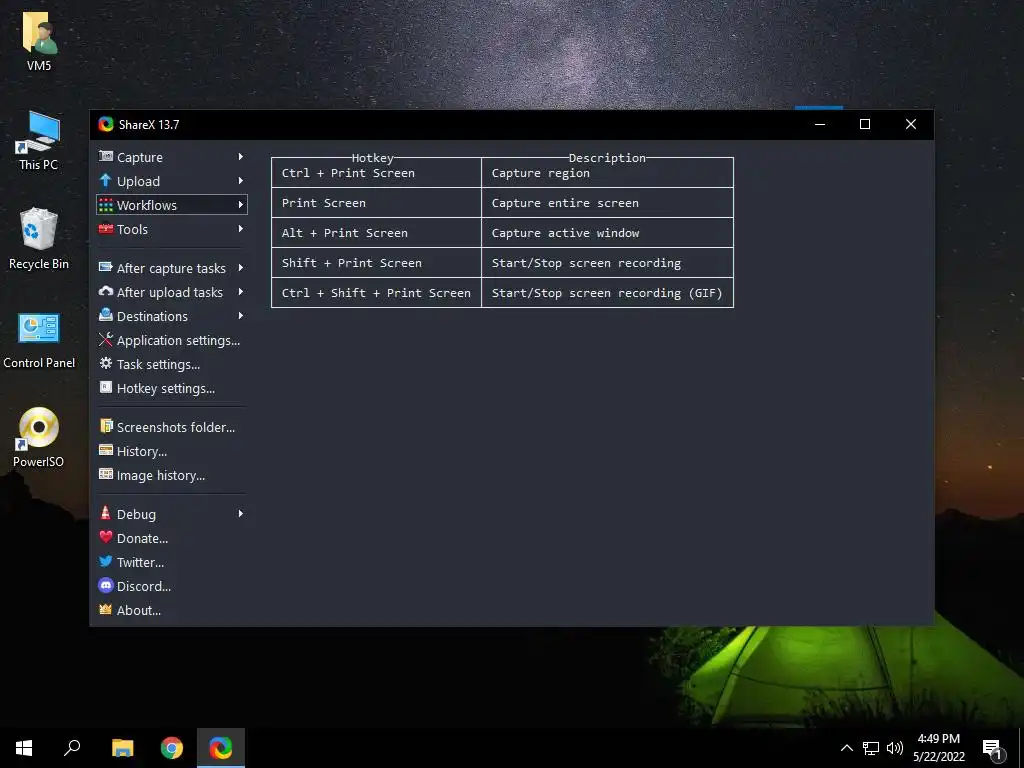
Task: Select the Control Panel desktop icon
Action: (x=39, y=340)
